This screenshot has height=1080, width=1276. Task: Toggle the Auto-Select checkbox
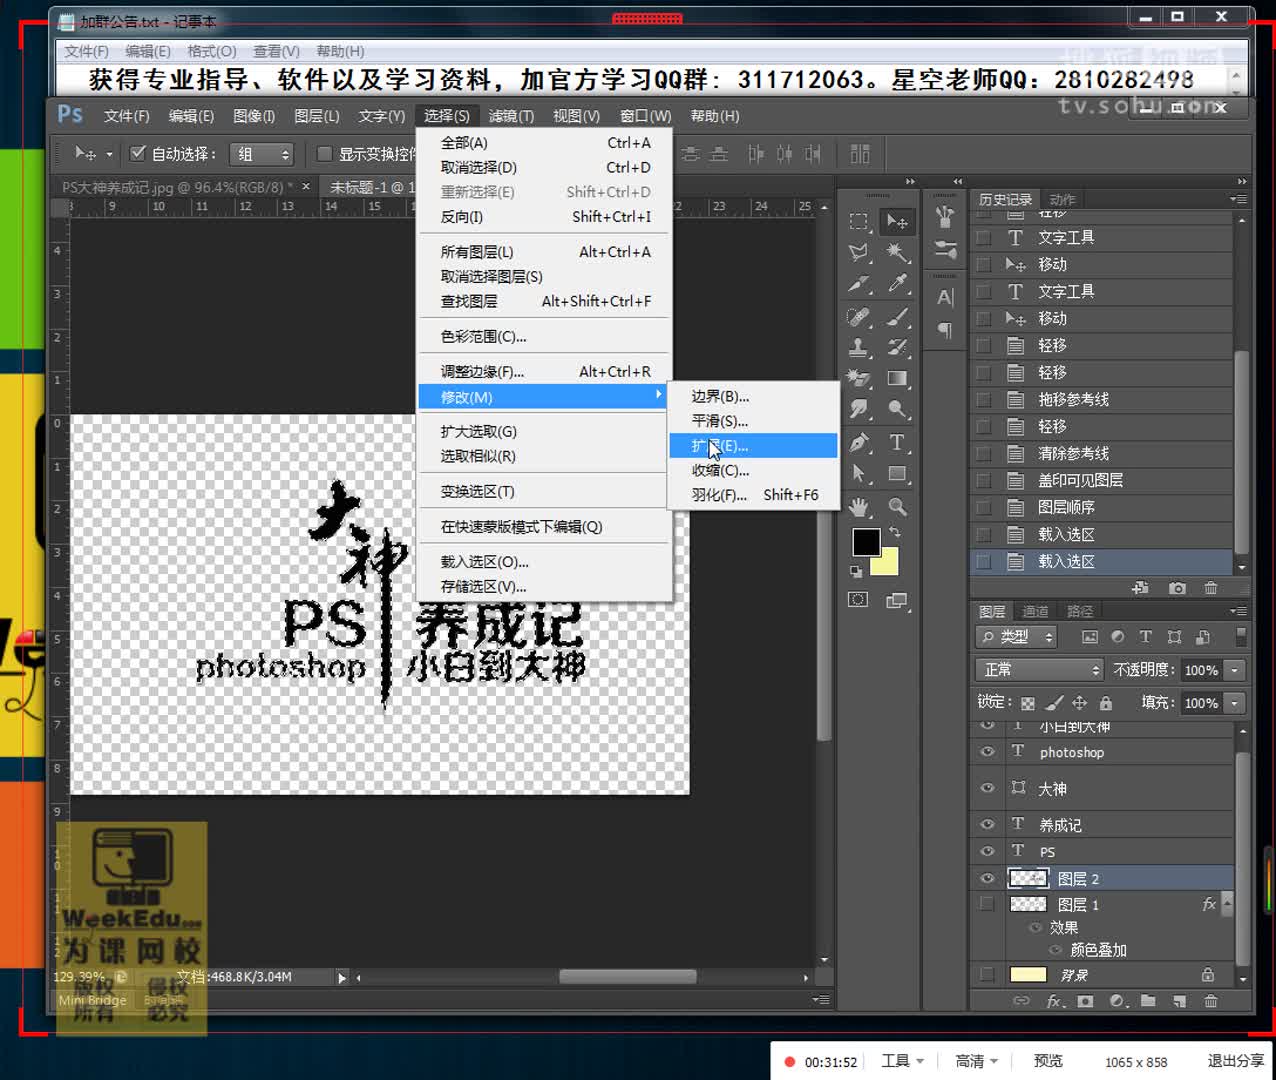[139, 153]
